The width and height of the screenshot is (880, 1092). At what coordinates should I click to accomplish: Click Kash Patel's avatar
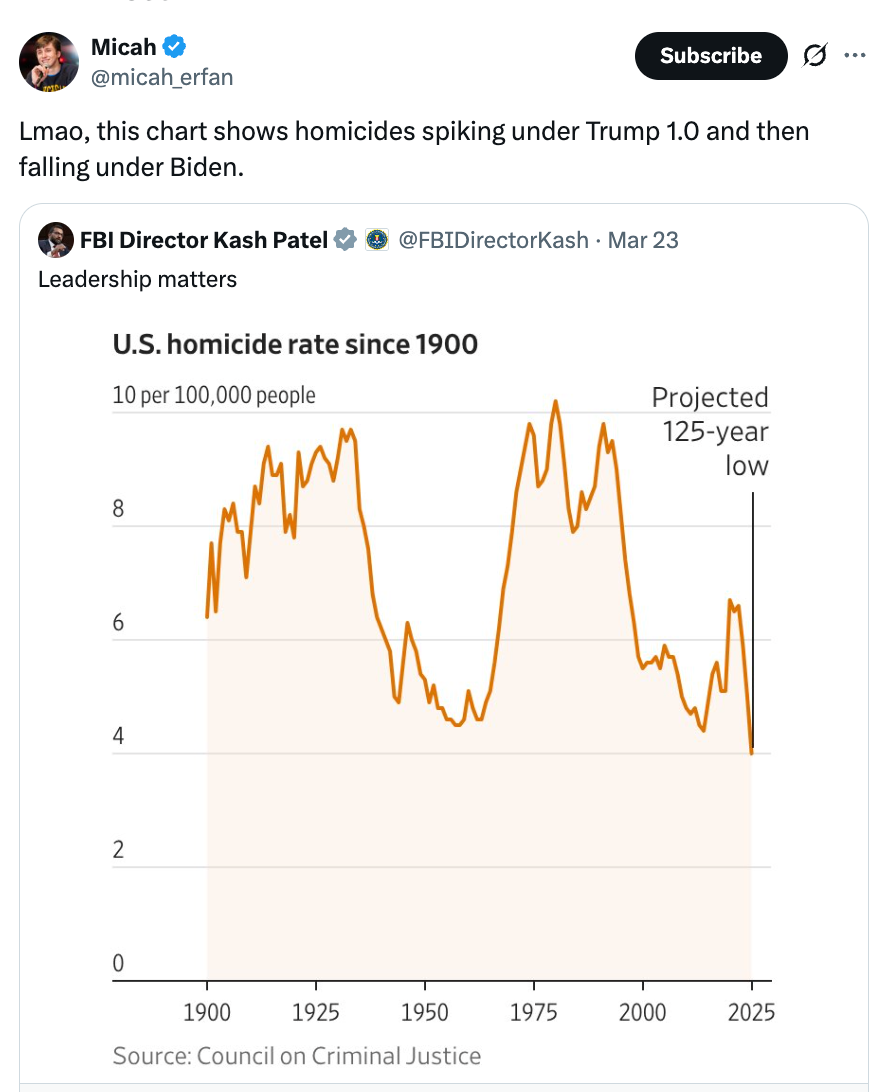pos(57,240)
